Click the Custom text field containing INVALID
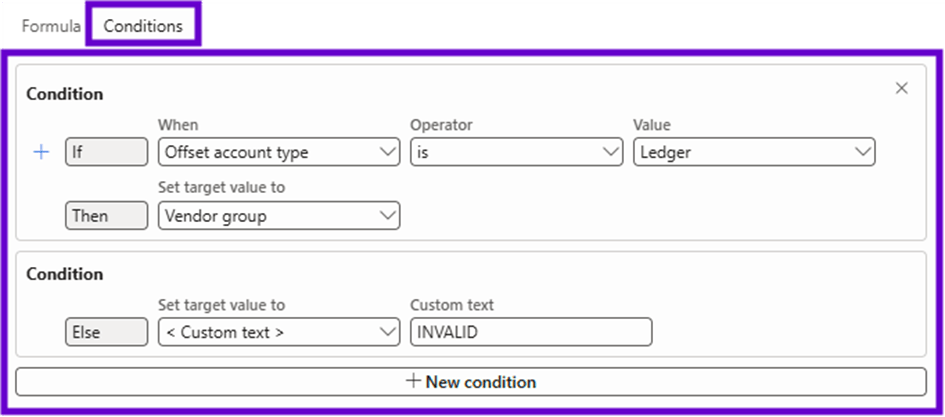This screenshot has height=417, width=945. coord(530,332)
